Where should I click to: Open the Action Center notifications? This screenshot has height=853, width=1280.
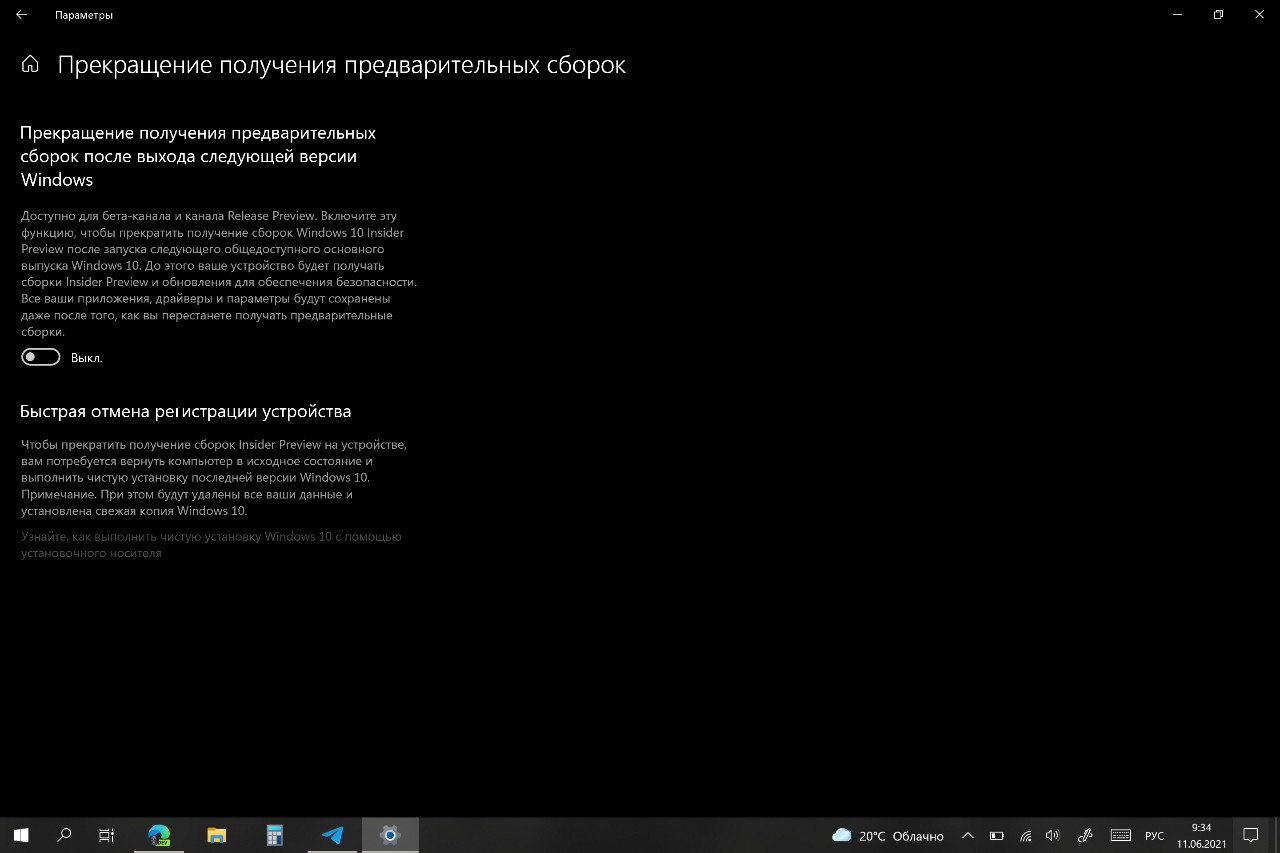pyautogui.click(x=1250, y=835)
